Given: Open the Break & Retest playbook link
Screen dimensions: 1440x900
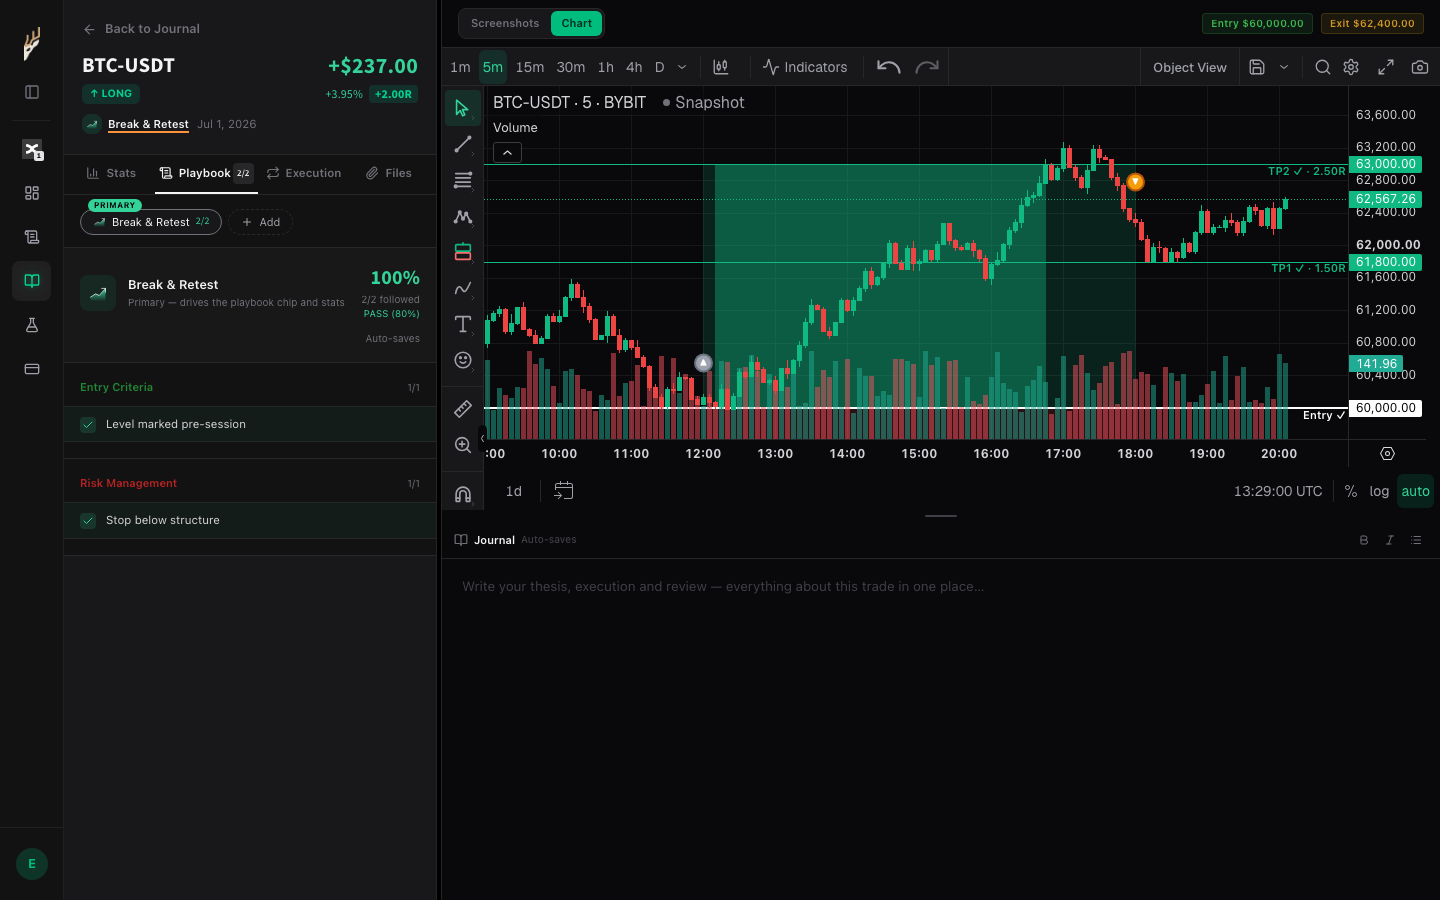Looking at the screenshot, I should [x=148, y=124].
